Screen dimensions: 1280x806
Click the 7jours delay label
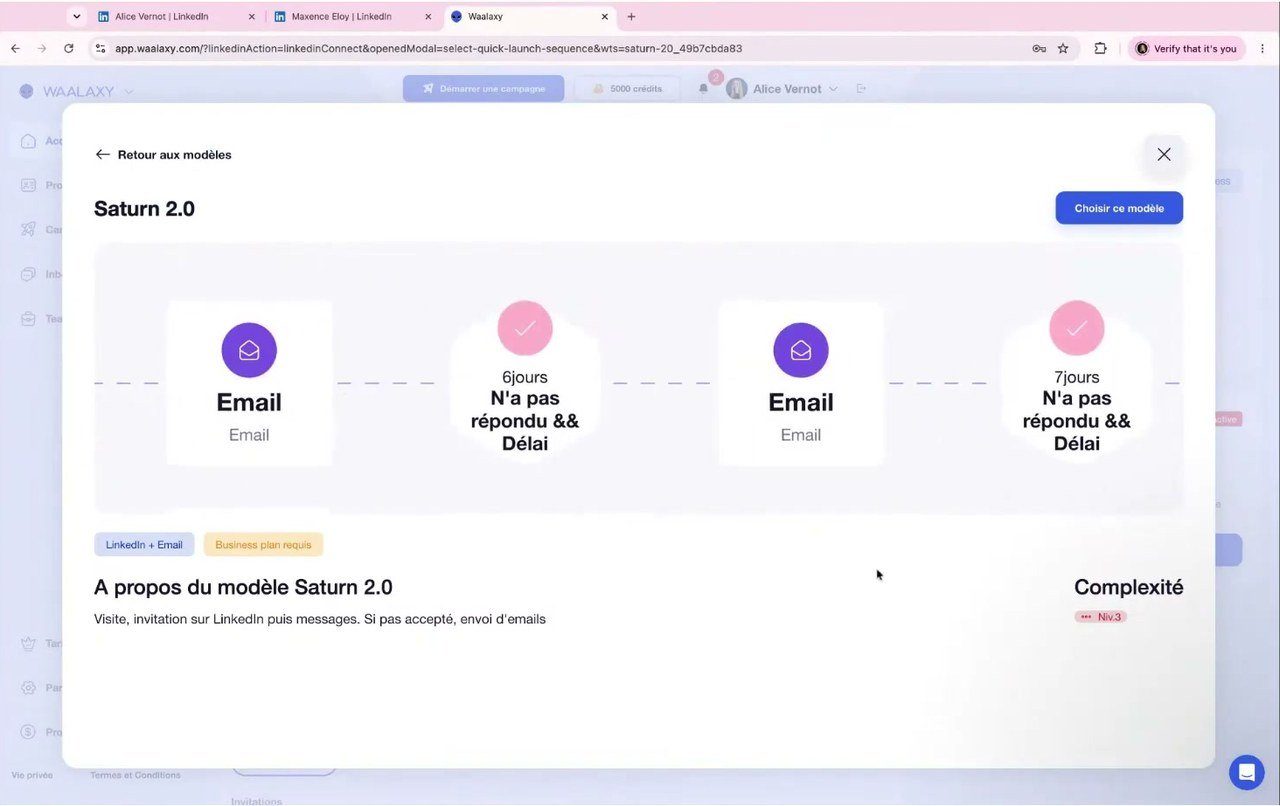pos(1077,377)
